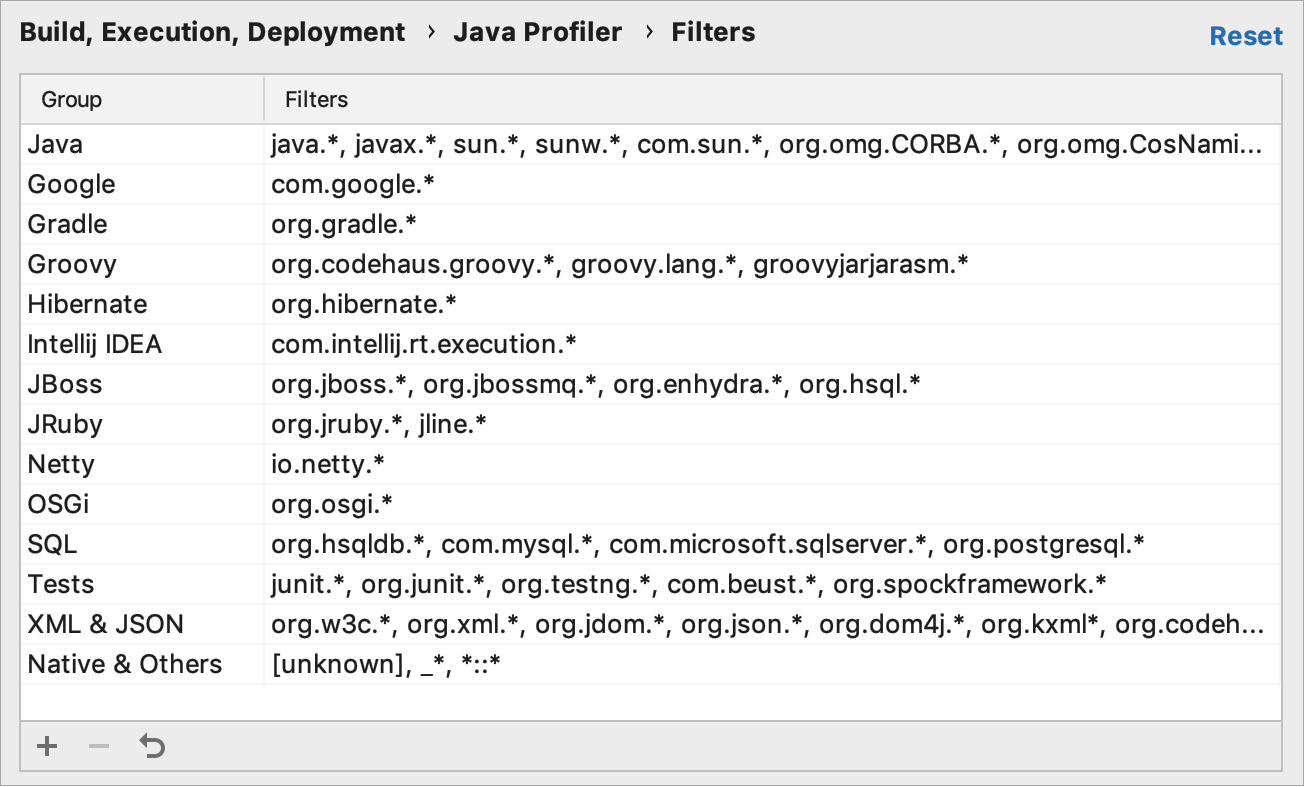Click the Group column header
Viewport: 1304px width, 787px height.
coord(71,99)
